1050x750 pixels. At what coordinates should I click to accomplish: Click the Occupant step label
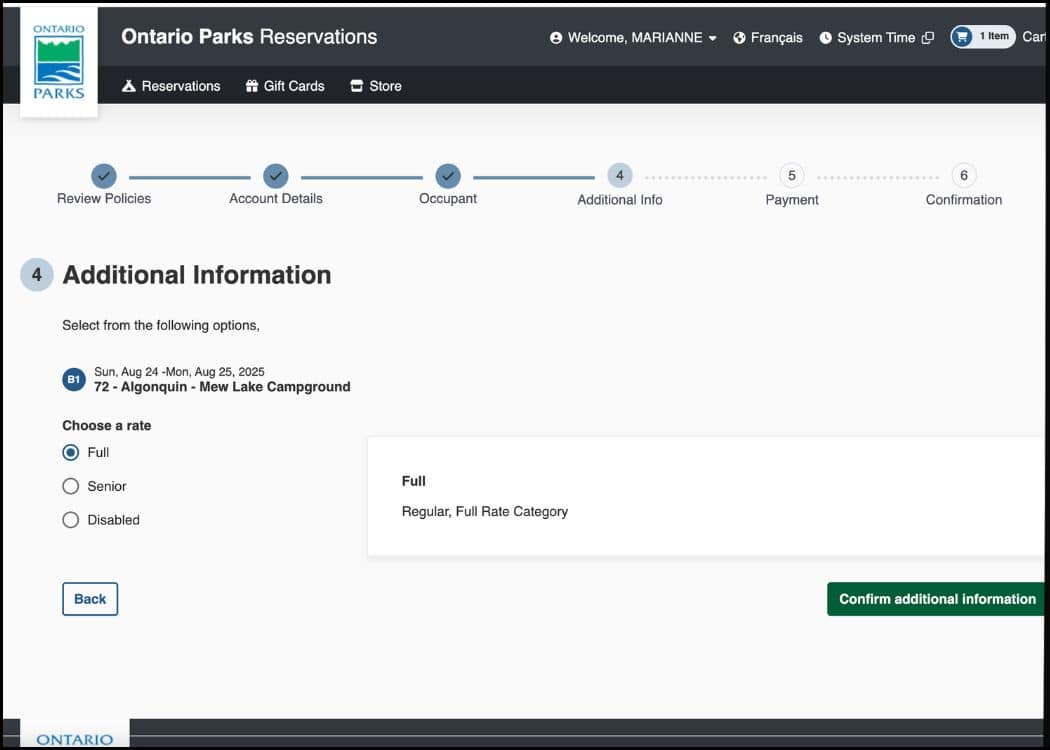[x=448, y=198]
